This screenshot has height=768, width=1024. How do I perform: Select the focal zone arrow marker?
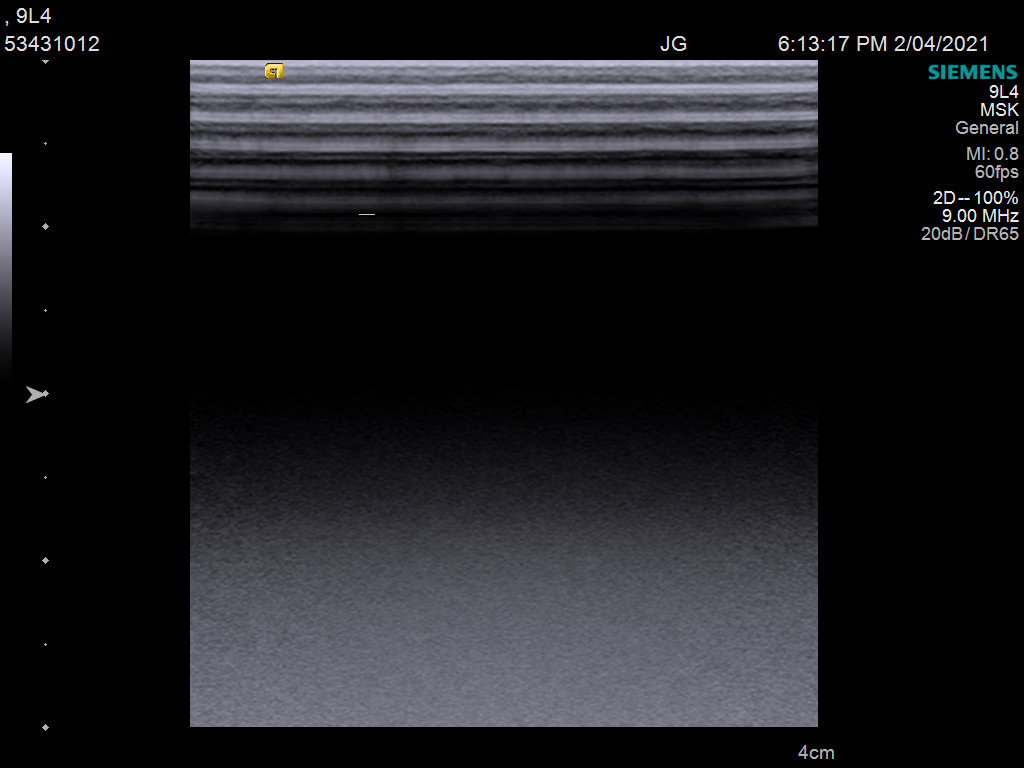36,395
